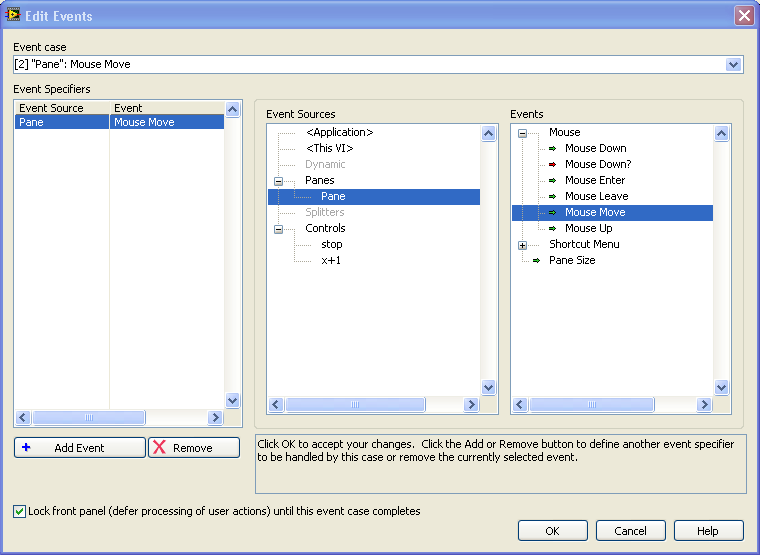
Task: Click the Shortcut Menu label in Events
Action: [x=584, y=244]
